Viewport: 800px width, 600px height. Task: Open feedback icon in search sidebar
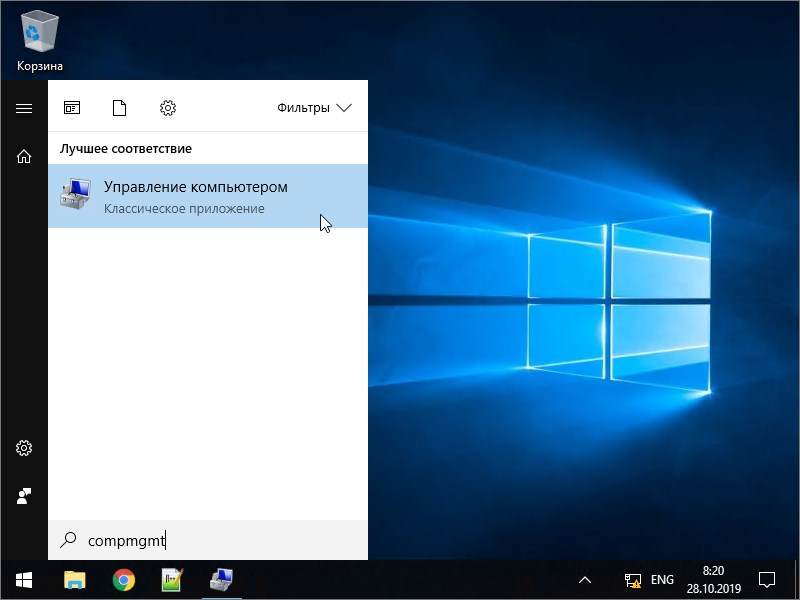click(24, 496)
